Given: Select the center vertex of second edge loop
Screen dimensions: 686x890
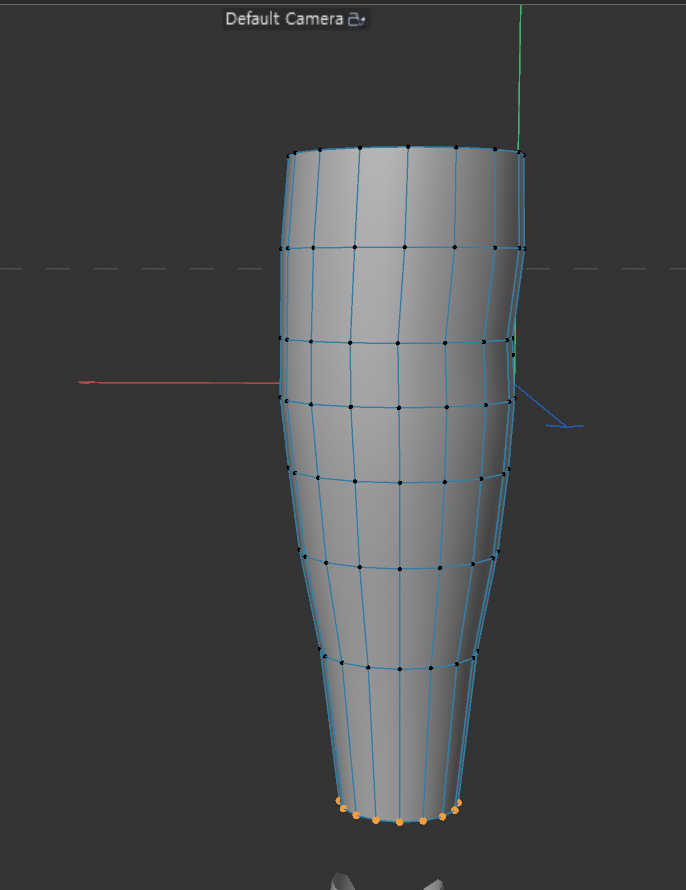Looking at the screenshot, I should pyautogui.click(x=405, y=246).
